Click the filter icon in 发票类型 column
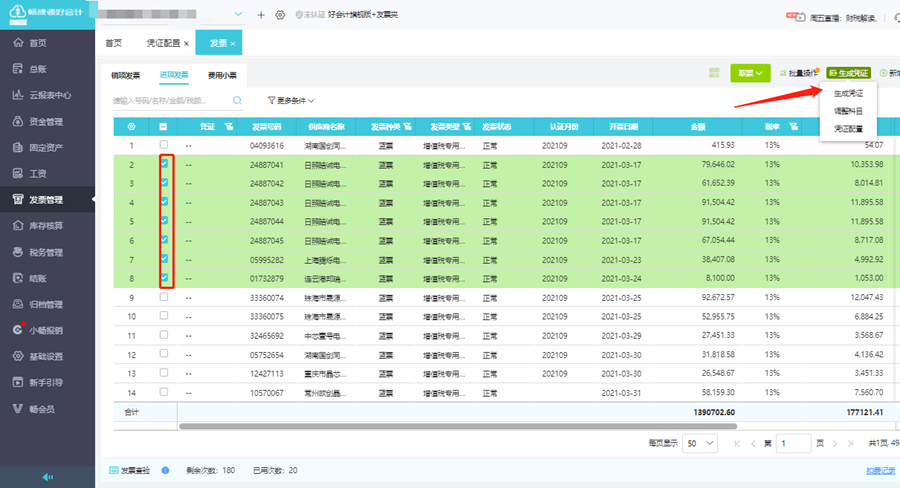Viewport: 900px width, 488px height. (466, 127)
